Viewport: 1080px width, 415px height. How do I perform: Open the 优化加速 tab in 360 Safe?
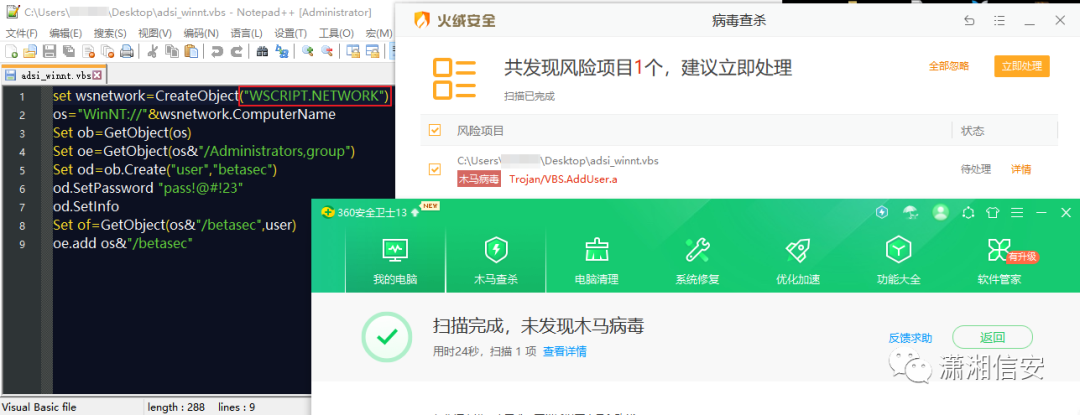(798, 261)
